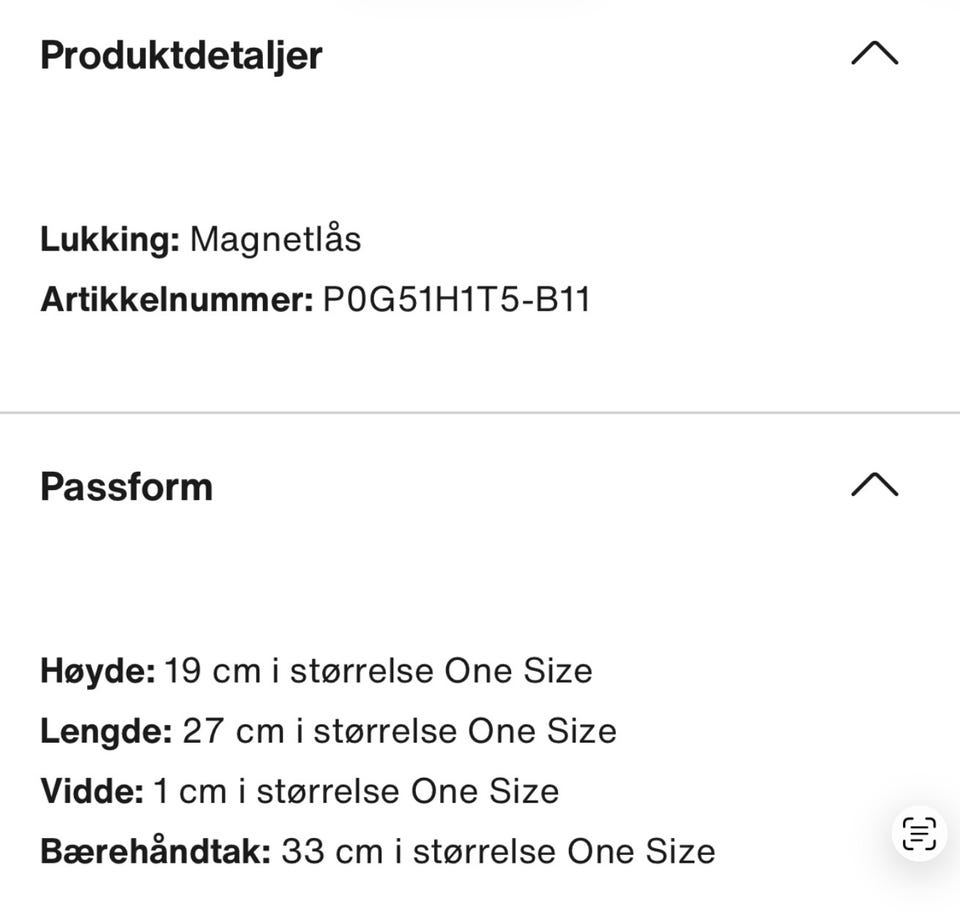Click the Magnetlås value text
Screen dimensions: 960x920
(x=276, y=238)
